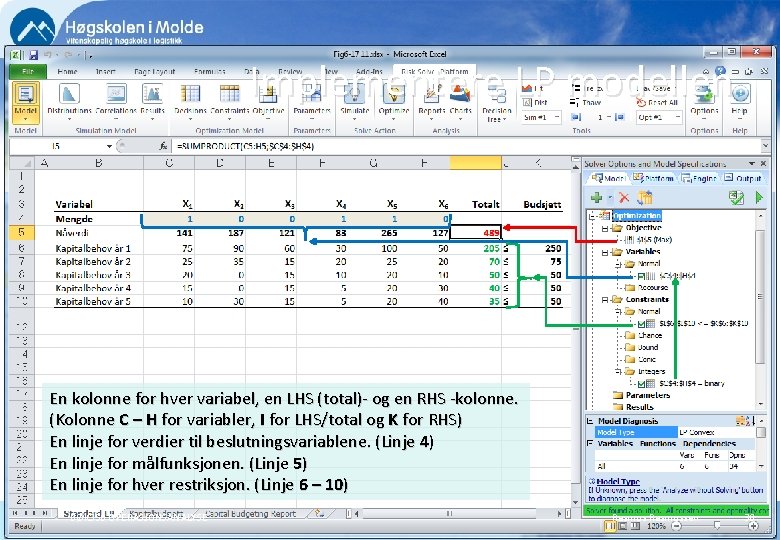Switch to the Formulas ribbon tab
Screen dimensions: 780x540
click(209, 72)
